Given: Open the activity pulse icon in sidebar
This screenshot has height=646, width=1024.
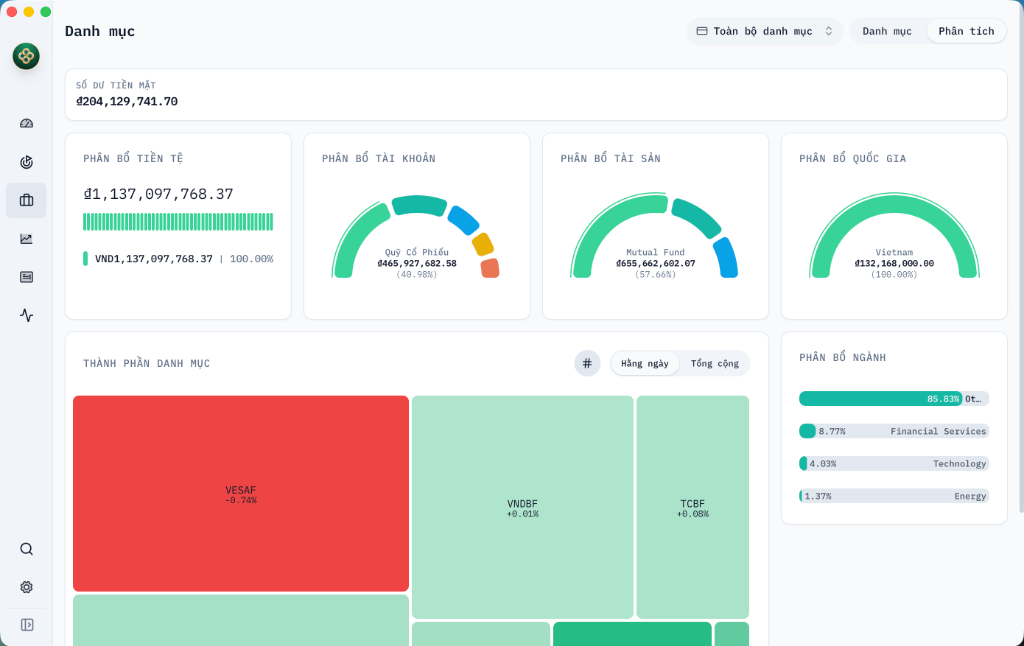Looking at the screenshot, I should pos(26,315).
